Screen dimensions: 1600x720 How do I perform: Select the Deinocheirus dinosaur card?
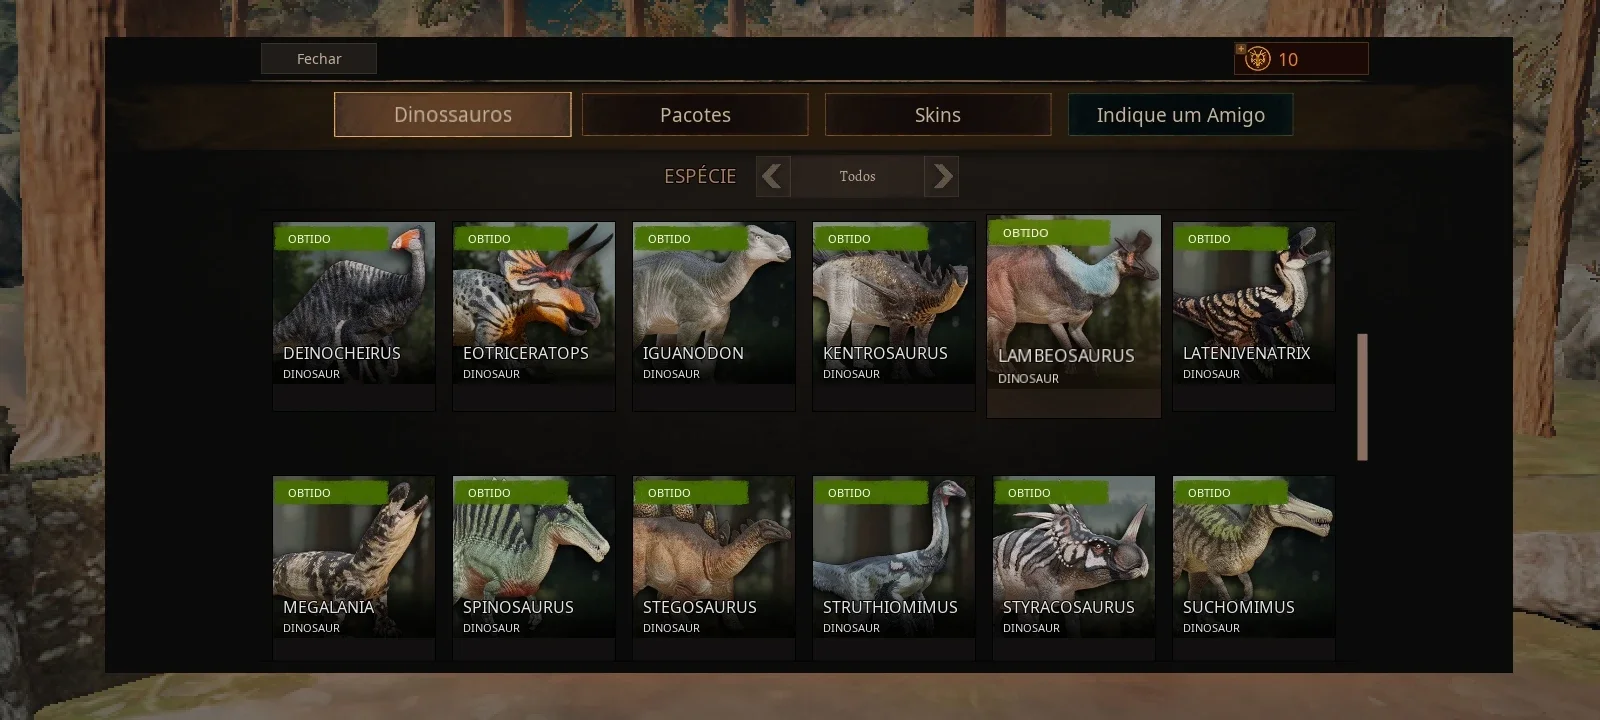pos(354,316)
